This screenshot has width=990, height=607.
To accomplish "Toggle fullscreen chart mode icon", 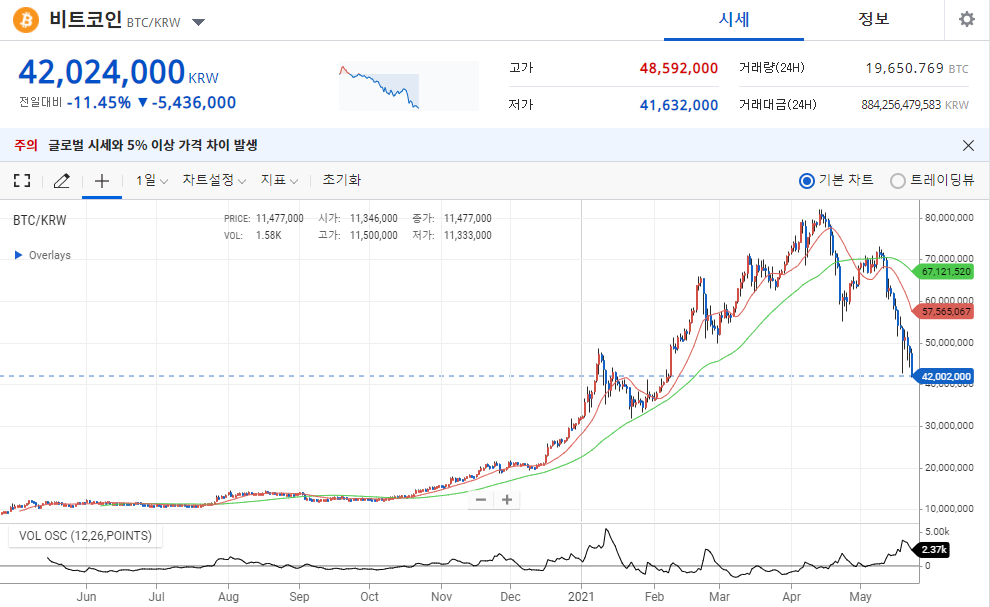I will (x=22, y=181).
